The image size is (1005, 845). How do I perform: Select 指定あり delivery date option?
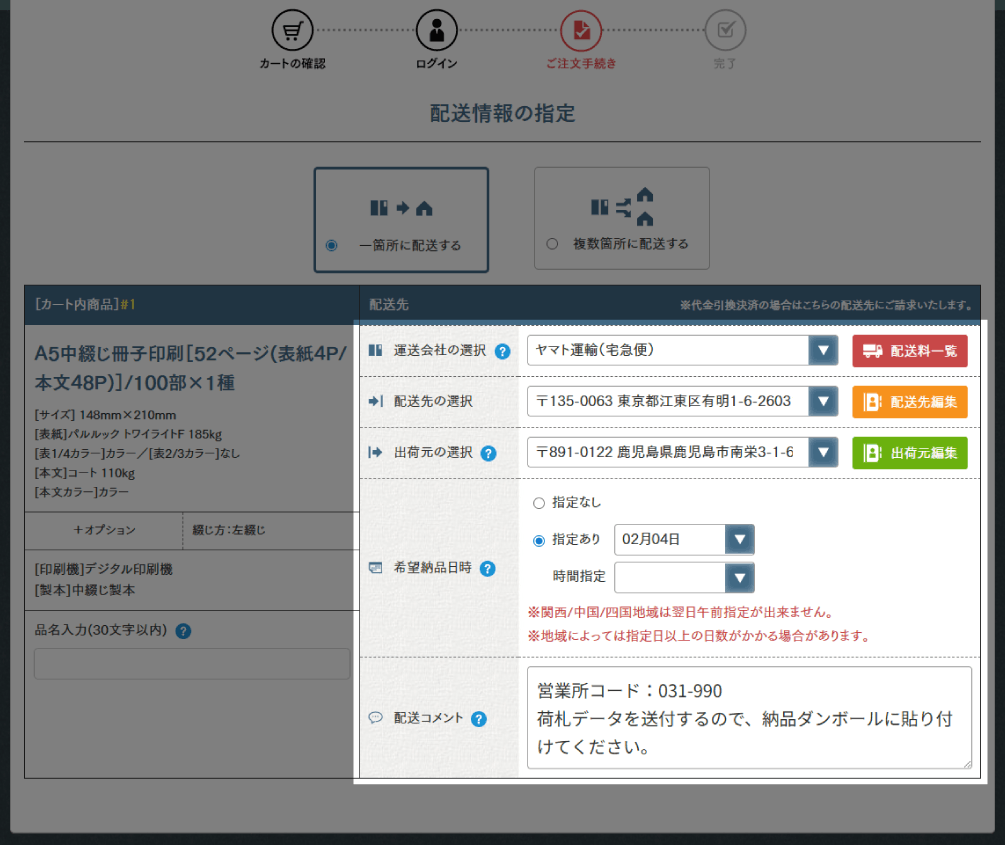540,540
